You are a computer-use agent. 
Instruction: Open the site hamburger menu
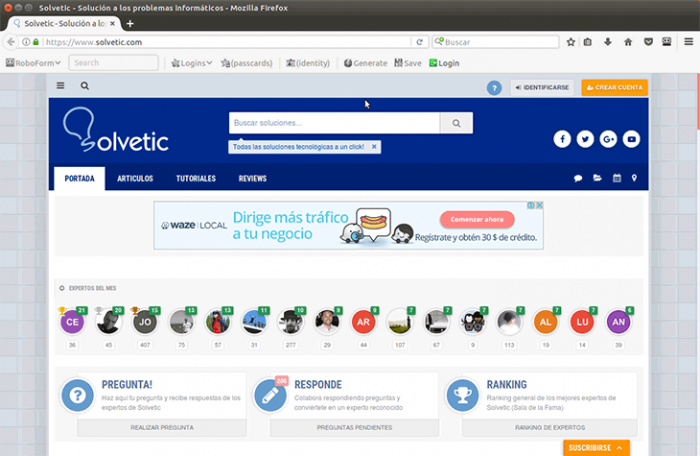point(60,86)
